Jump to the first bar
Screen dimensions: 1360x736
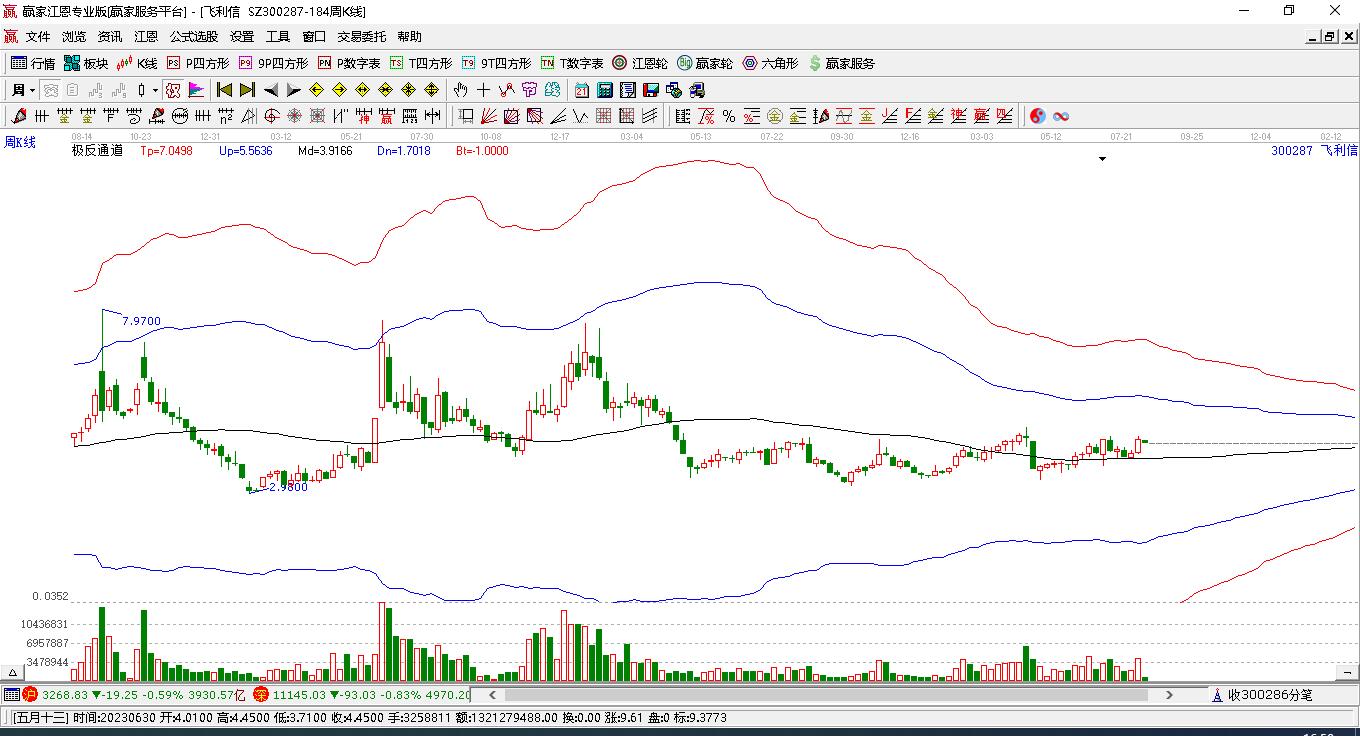click(x=224, y=90)
